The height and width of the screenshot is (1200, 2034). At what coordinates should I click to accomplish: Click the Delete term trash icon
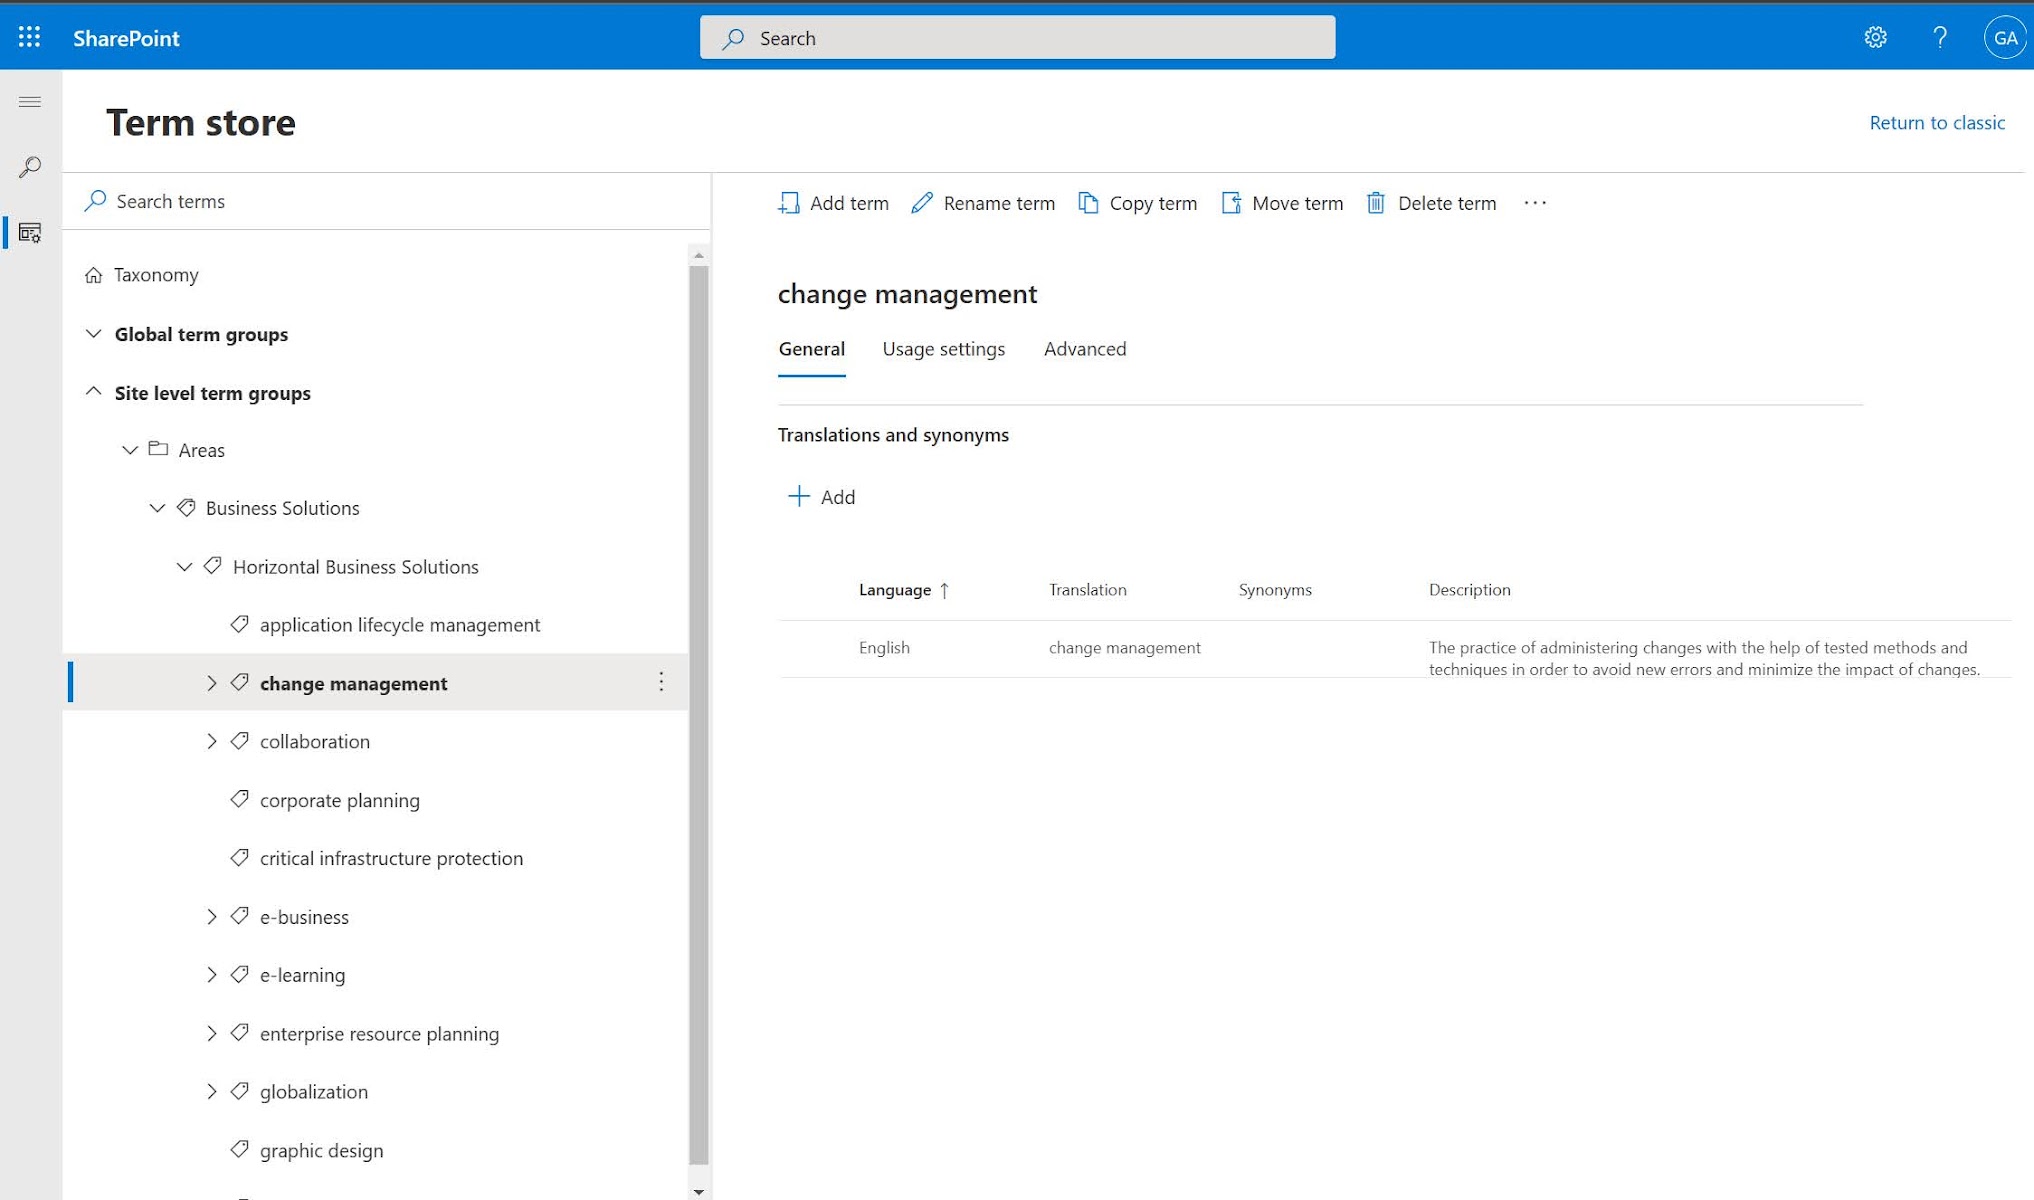[1376, 203]
